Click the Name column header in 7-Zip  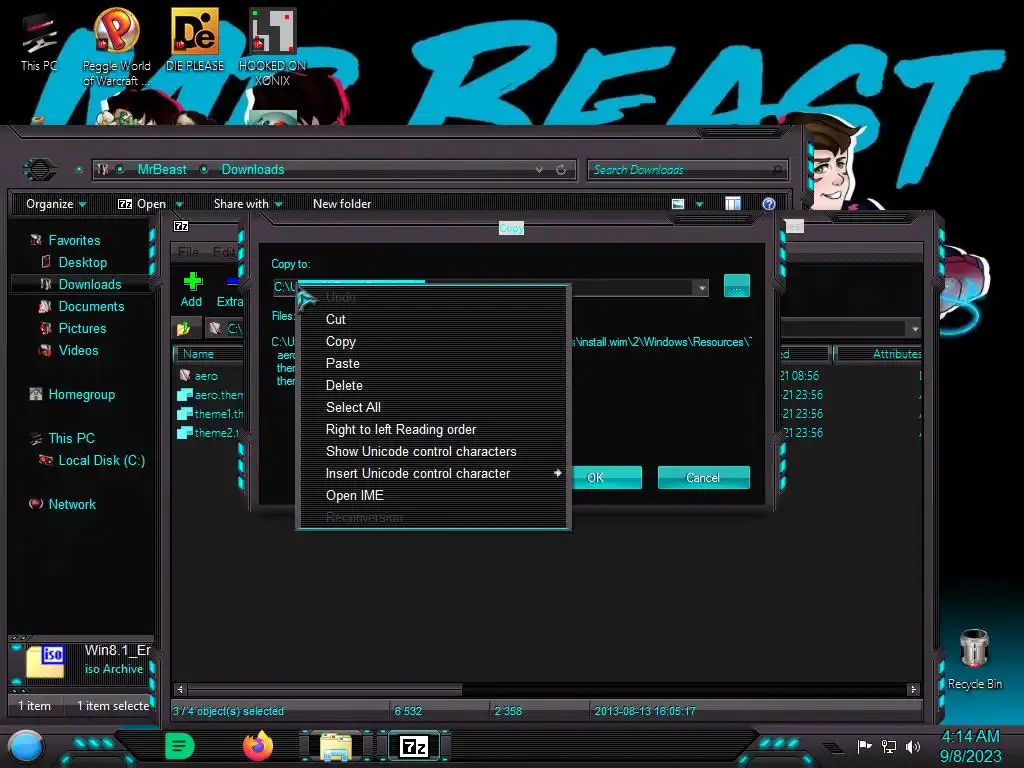coord(208,354)
